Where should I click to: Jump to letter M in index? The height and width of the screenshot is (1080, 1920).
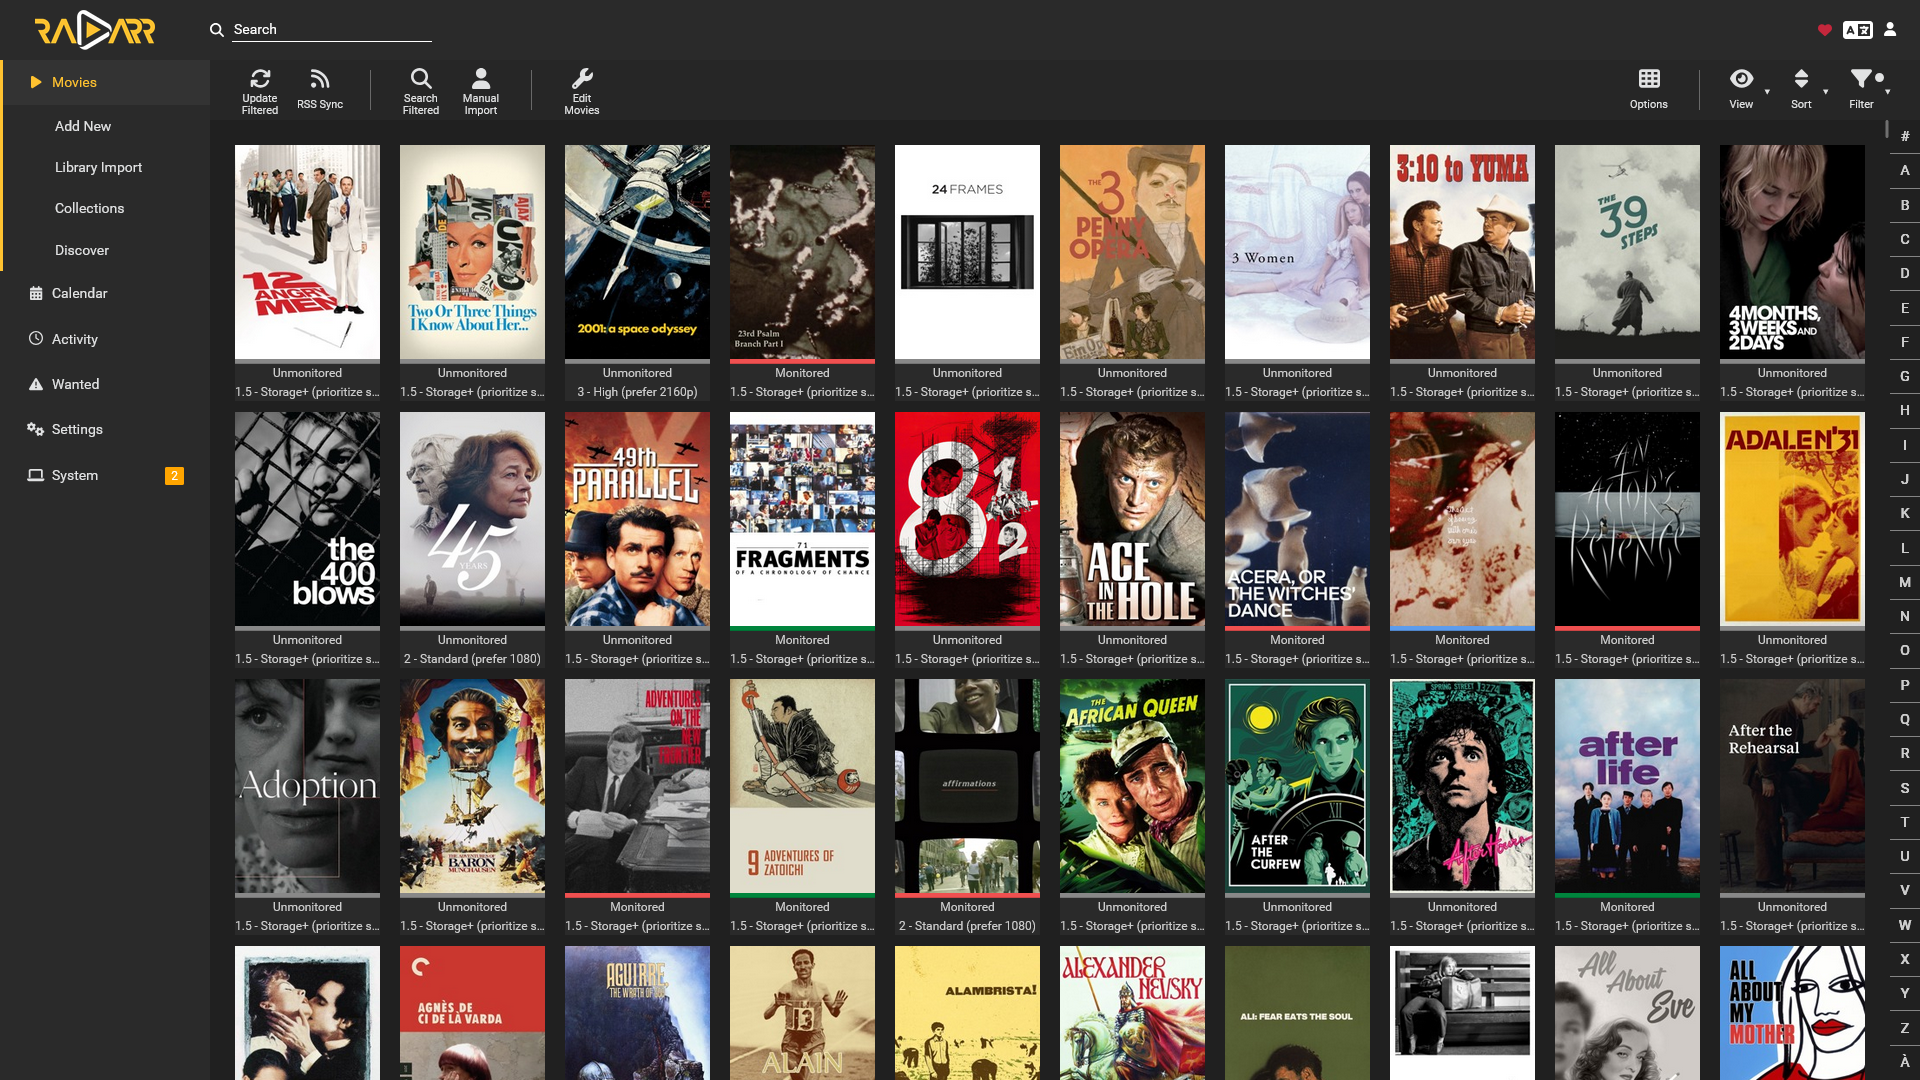(x=1904, y=582)
